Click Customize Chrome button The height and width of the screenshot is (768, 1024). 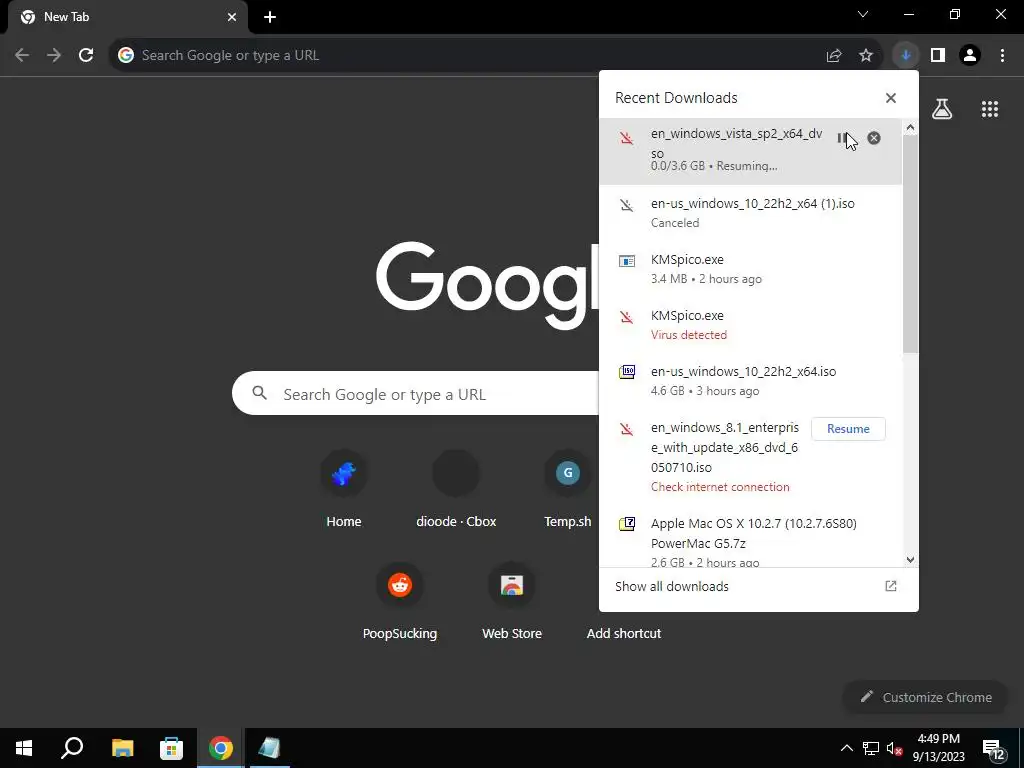click(926, 697)
